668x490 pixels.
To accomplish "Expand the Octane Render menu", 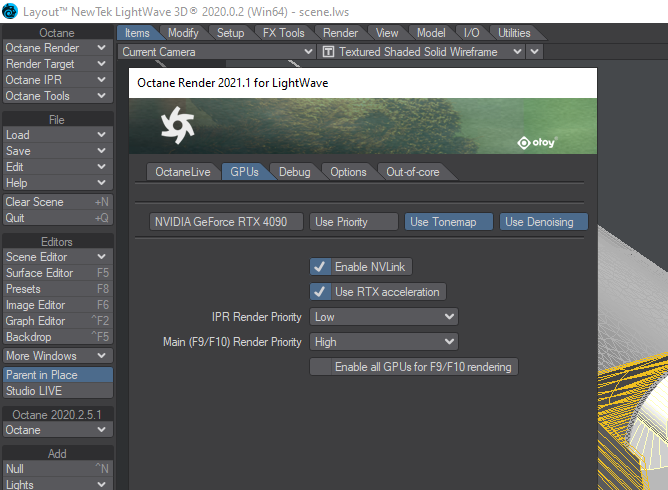I will (x=58, y=48).
